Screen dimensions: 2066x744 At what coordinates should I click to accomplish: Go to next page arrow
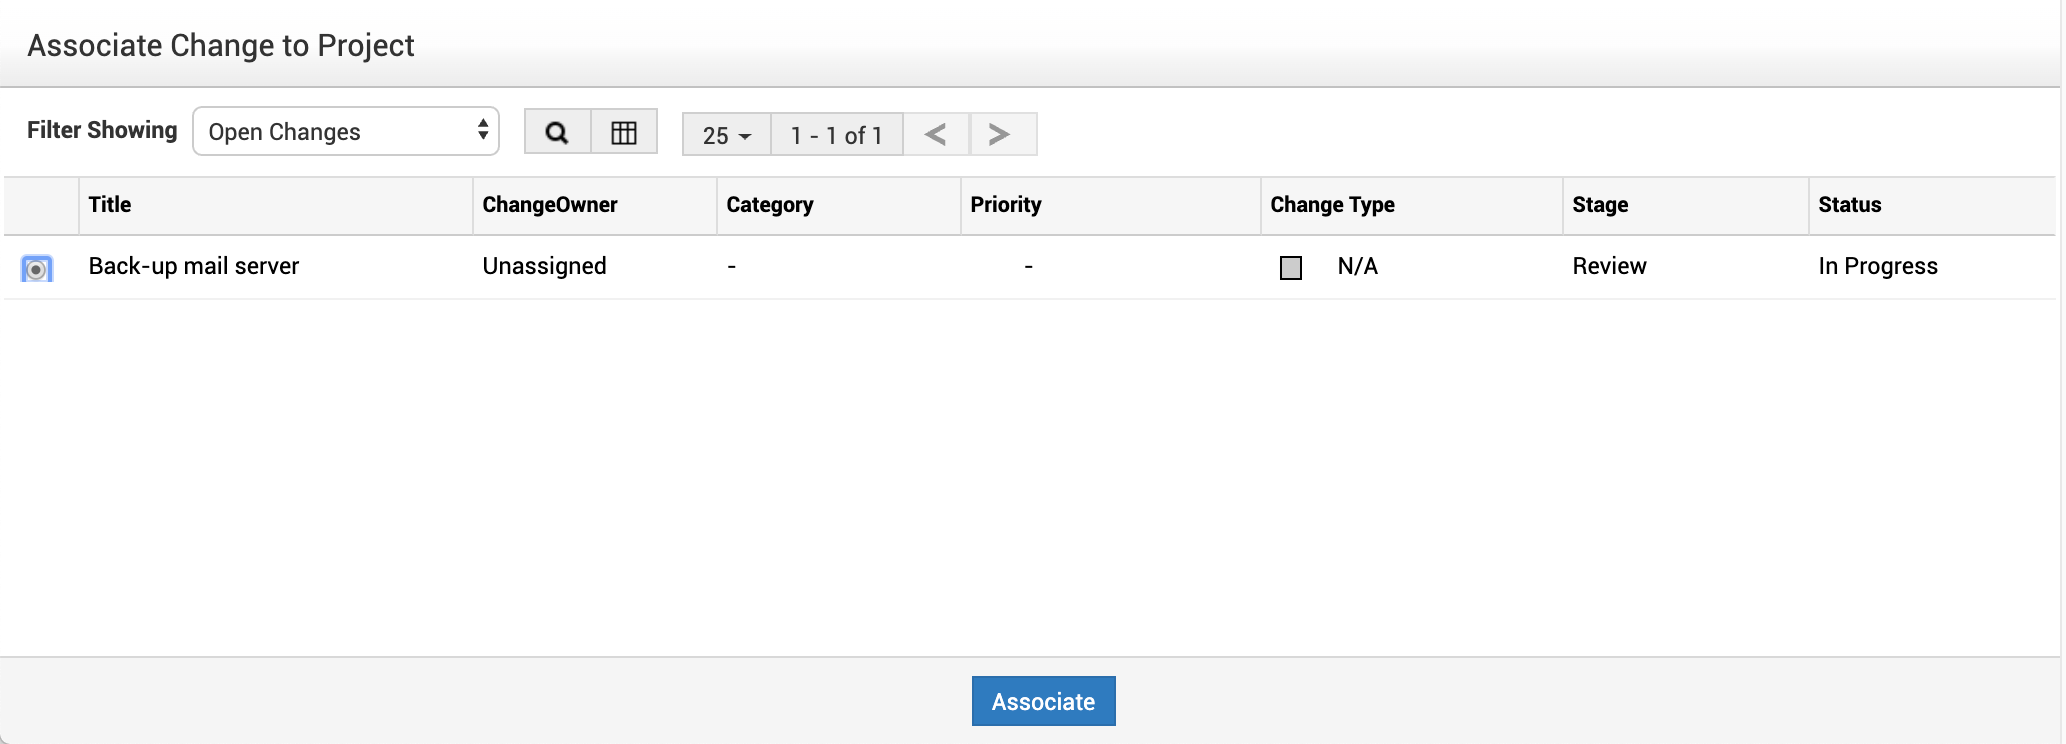[x=1000, y=134]
